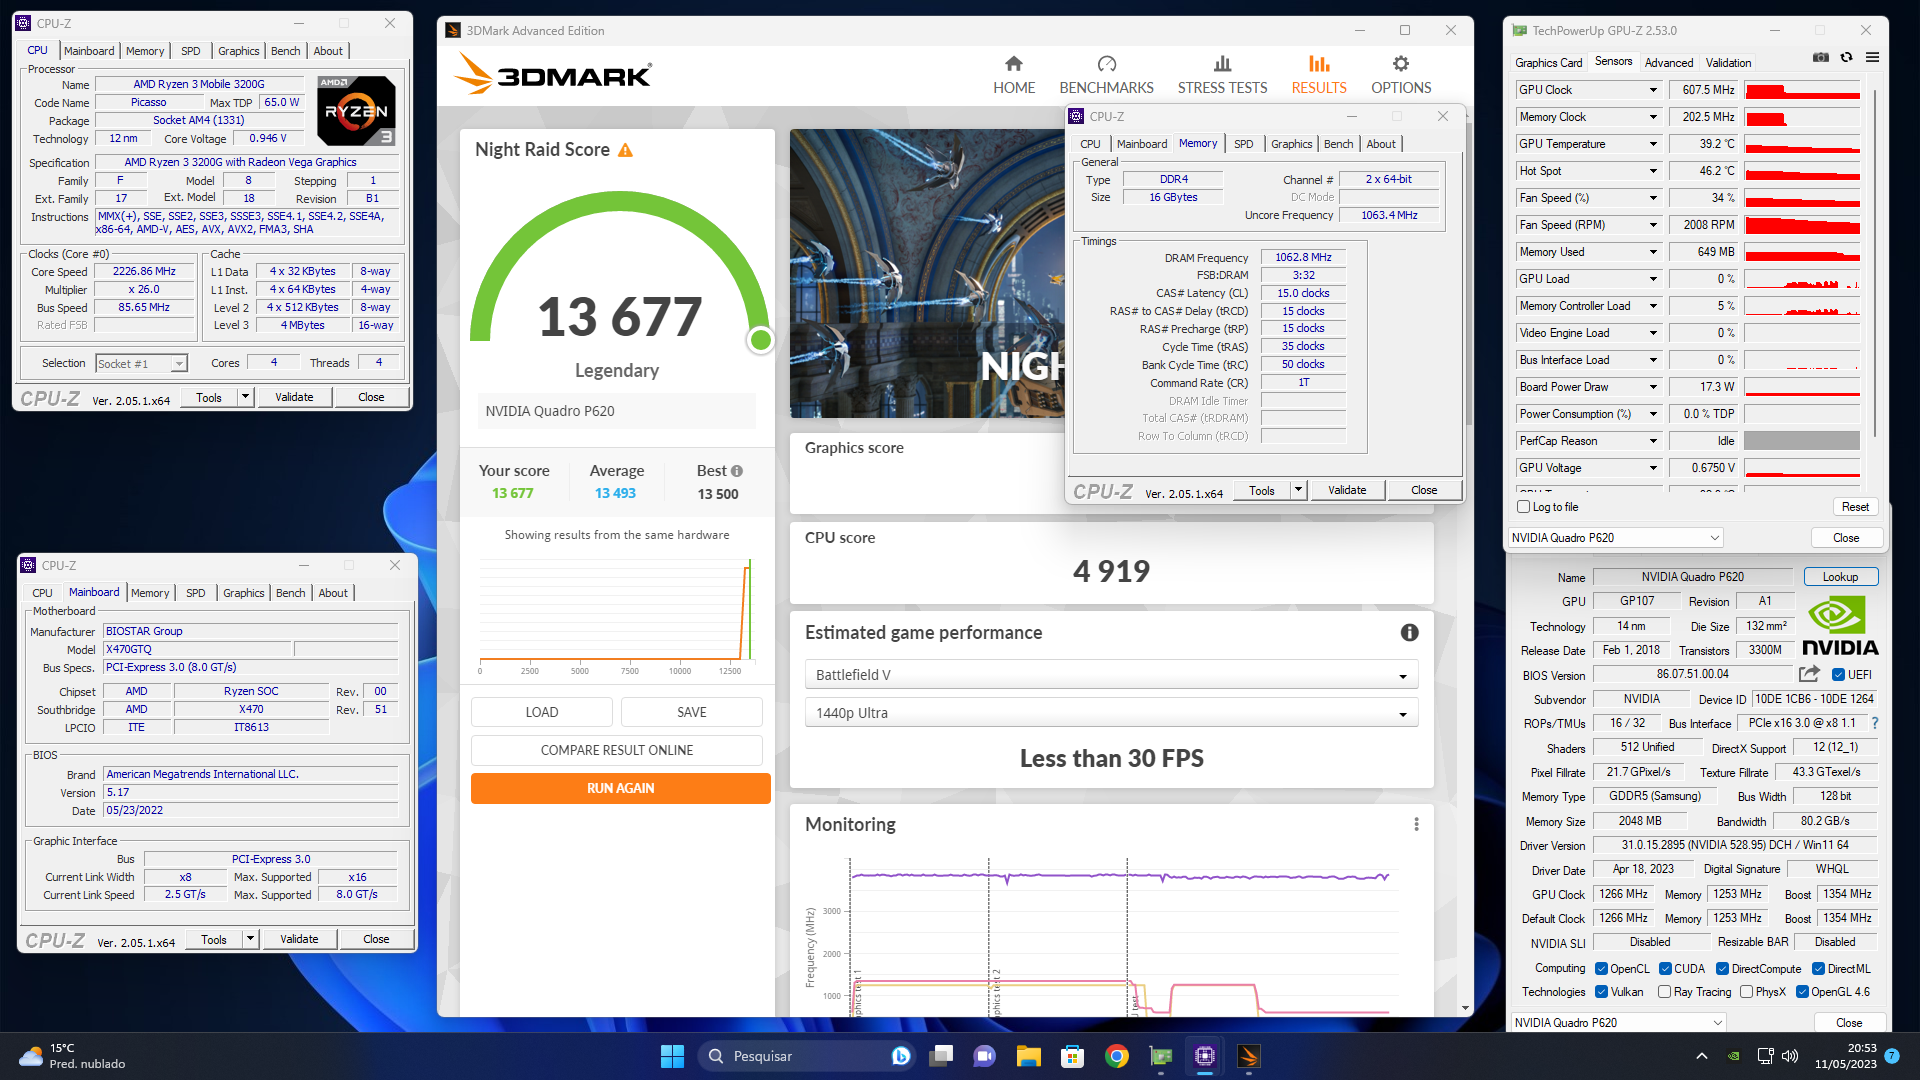Click info icon next to Best score
1920x1080 pixels.
(x=737, y=471)
